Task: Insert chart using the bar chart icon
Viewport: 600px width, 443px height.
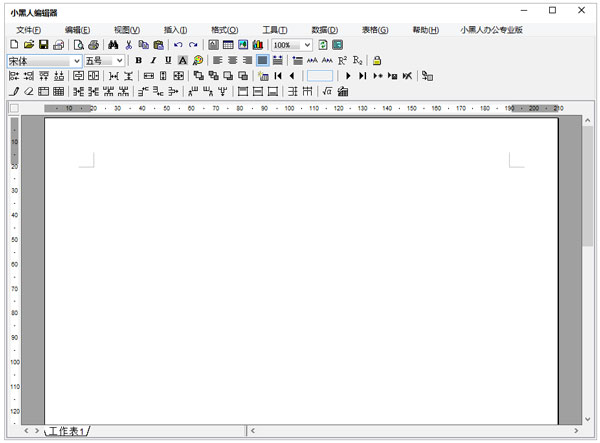Action: pos(258,45)
